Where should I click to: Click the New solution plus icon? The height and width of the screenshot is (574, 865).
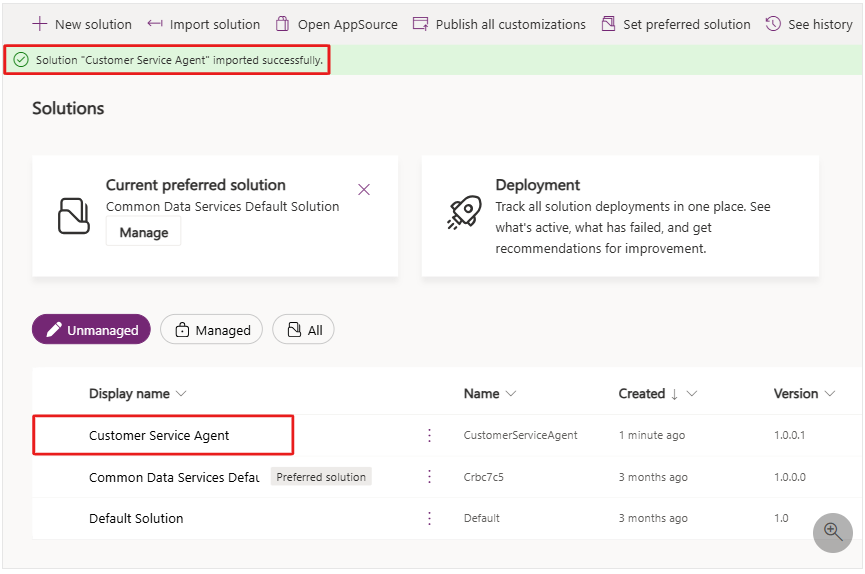(40, 24)
